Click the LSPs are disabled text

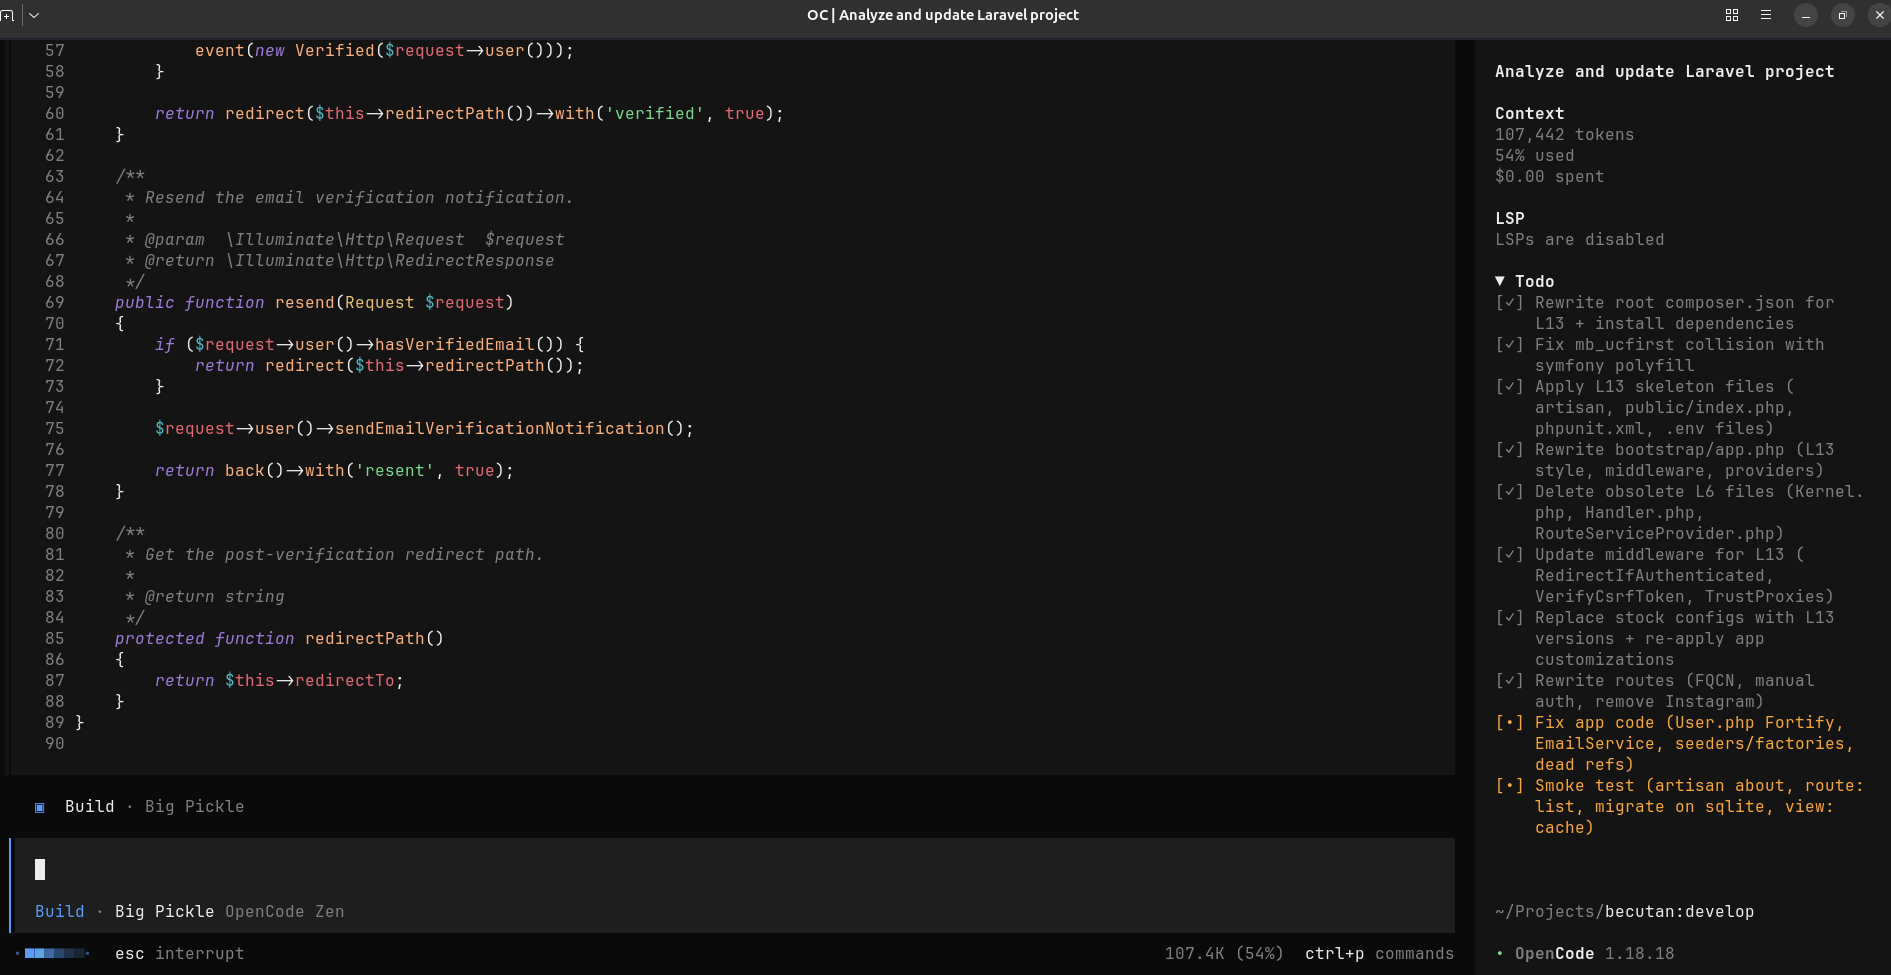[1579, 239]
